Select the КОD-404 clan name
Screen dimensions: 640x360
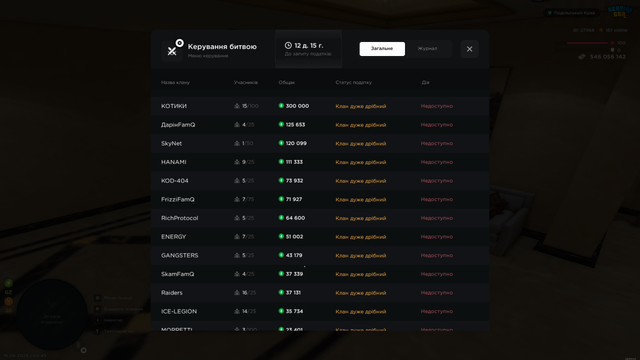tap(175, 181)
